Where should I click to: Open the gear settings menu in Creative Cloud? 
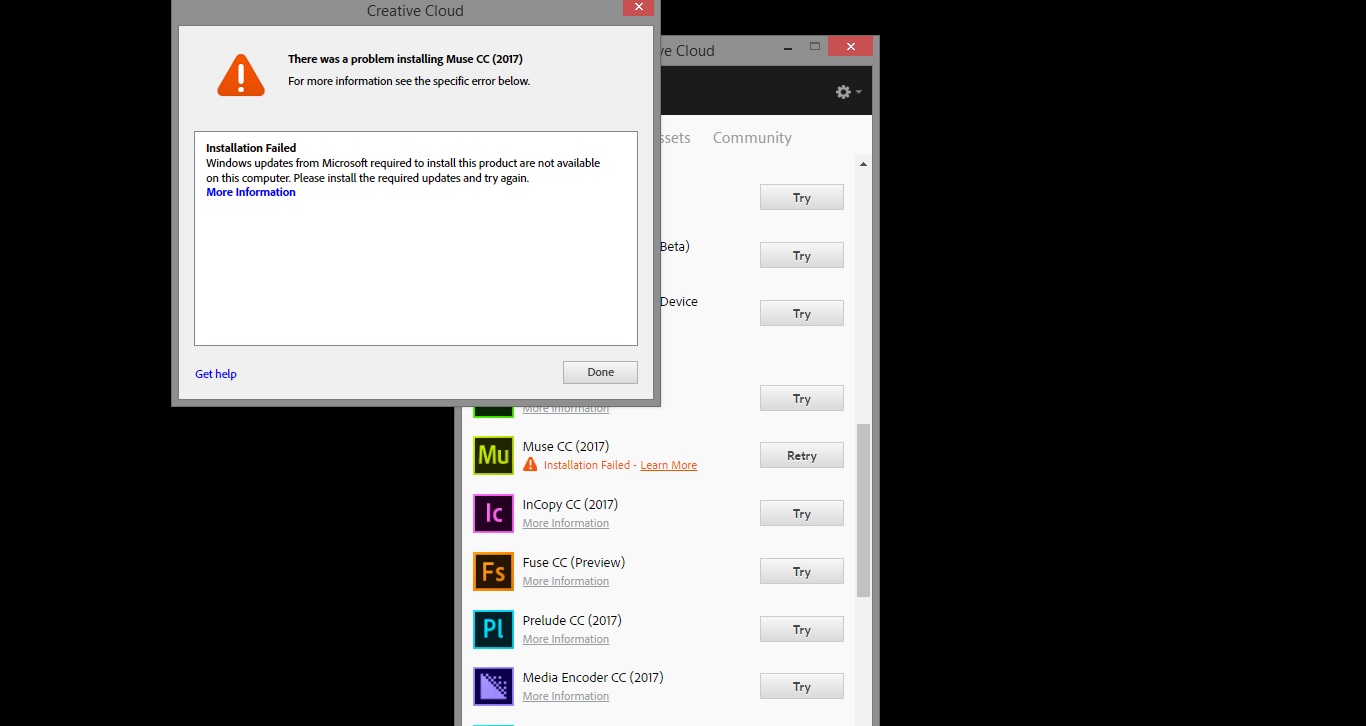[848, 91]
